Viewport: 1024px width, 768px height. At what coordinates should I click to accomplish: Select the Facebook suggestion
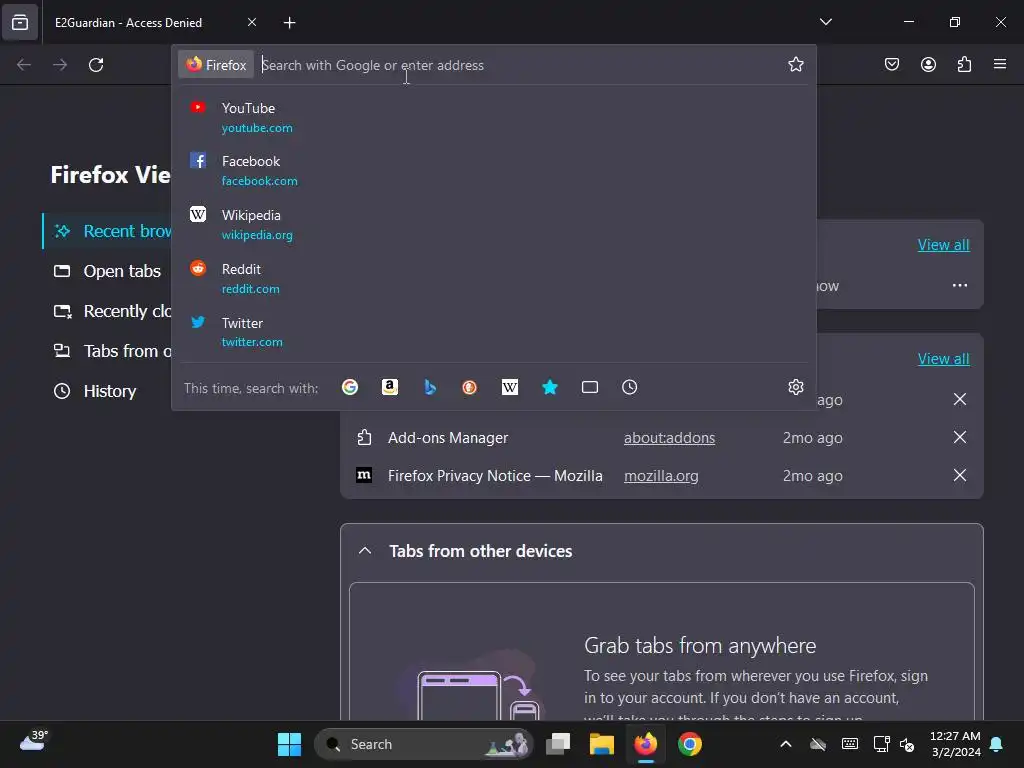coord(494,170)
